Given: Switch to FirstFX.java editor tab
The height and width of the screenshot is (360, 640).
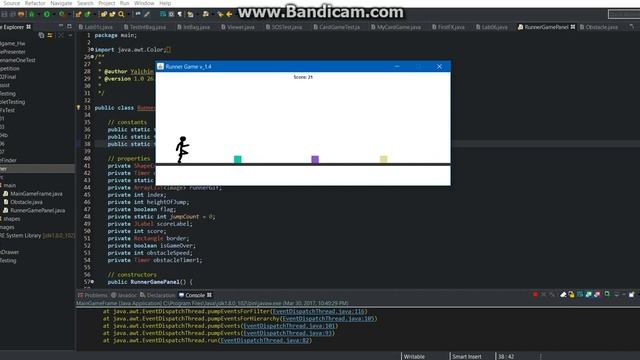Looking at the screenshot, I should click(448, 27).
